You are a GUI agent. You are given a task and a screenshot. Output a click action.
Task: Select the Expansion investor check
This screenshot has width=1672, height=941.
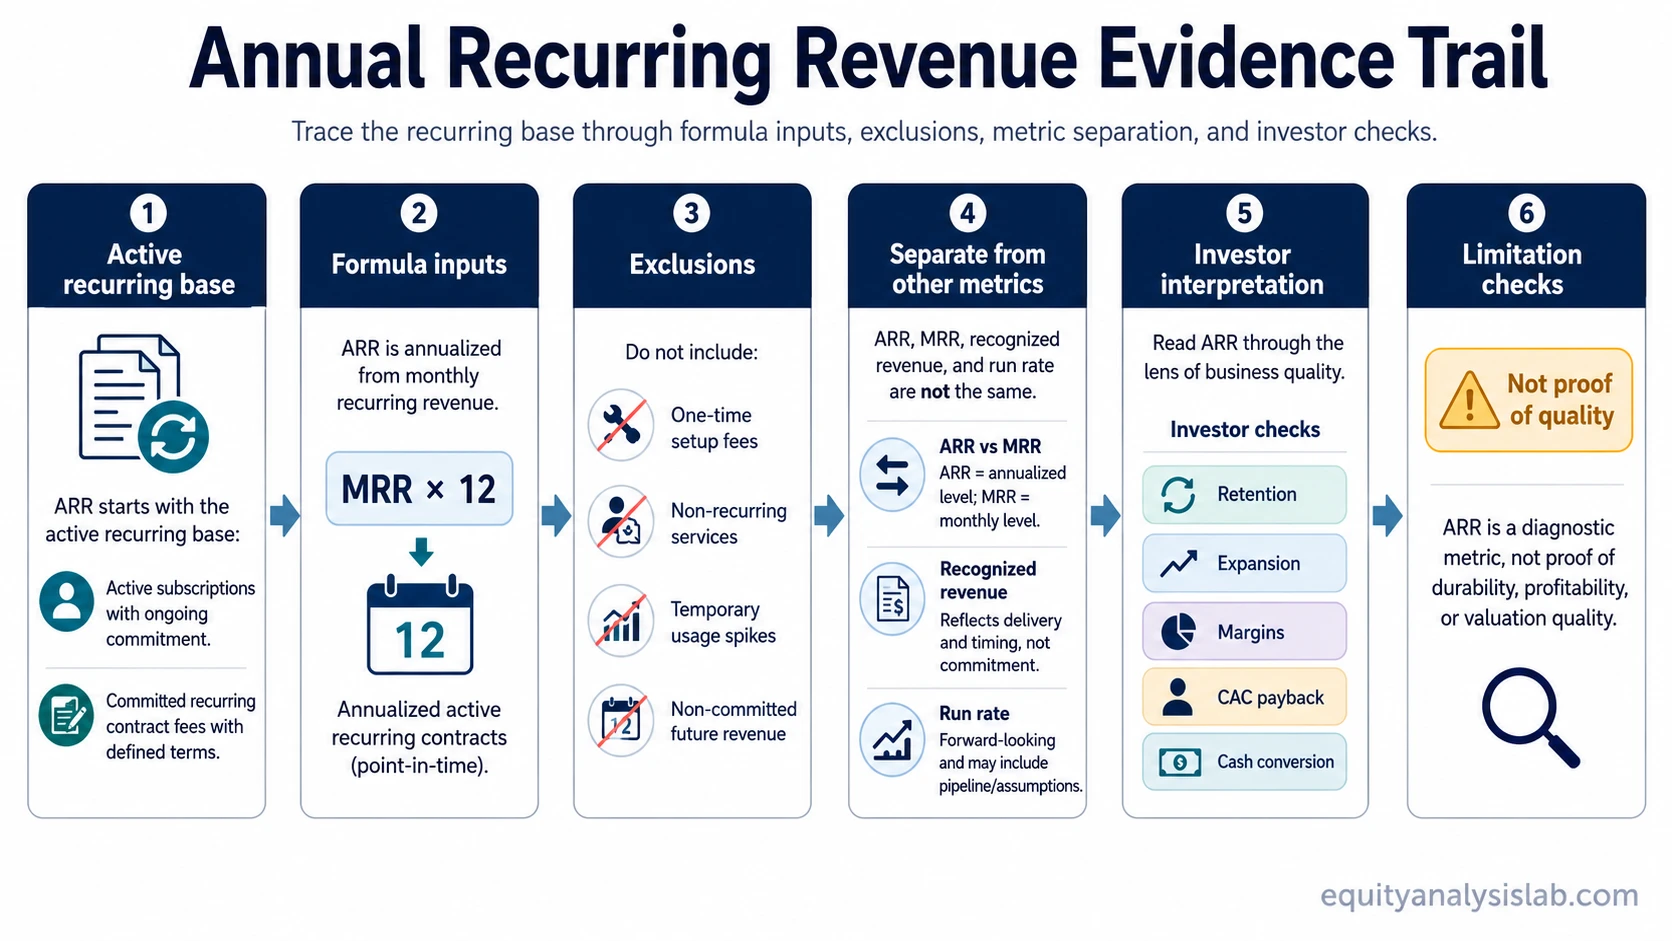(1244, 564)
